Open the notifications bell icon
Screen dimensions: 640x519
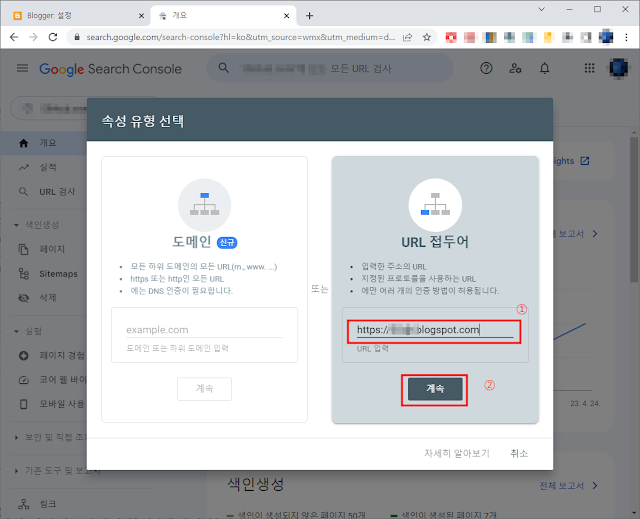[x=544, y=68]
